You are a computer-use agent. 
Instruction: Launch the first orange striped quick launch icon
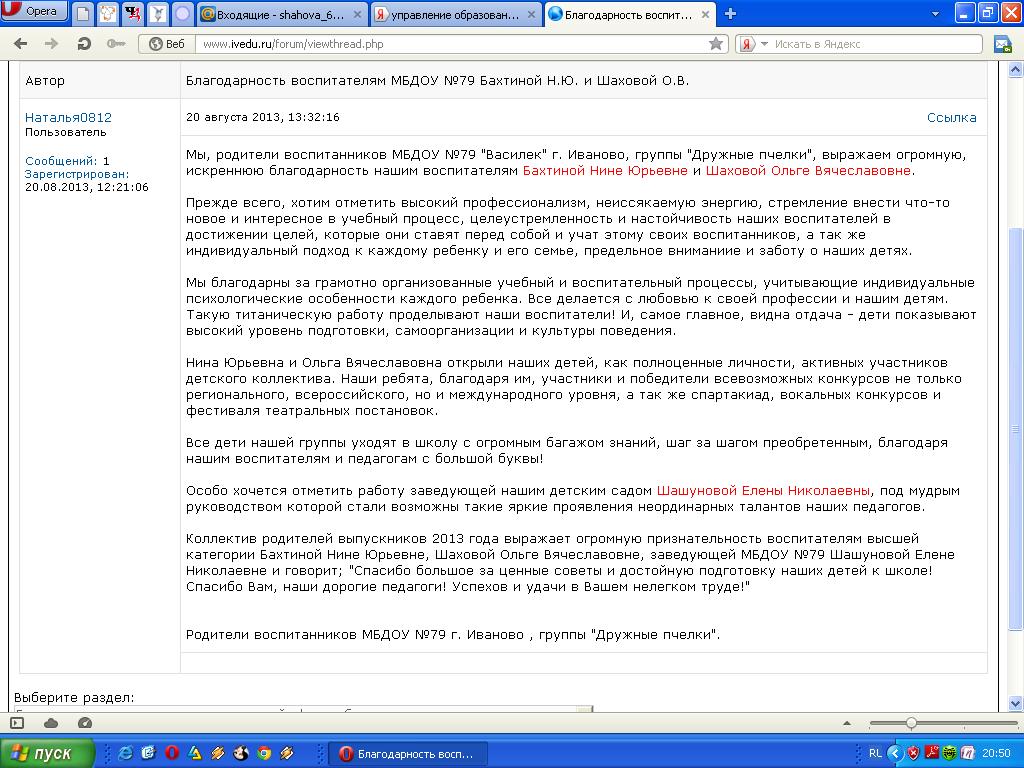[x=217, y=753]
